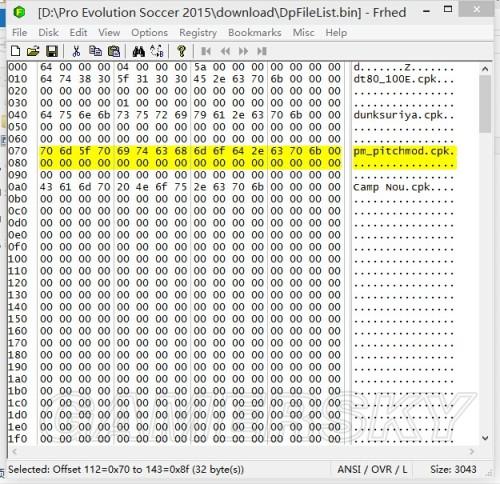Click right arrow of horizontal scrollbar
Screen dimensions: 500x484
[x=472, y=451]
